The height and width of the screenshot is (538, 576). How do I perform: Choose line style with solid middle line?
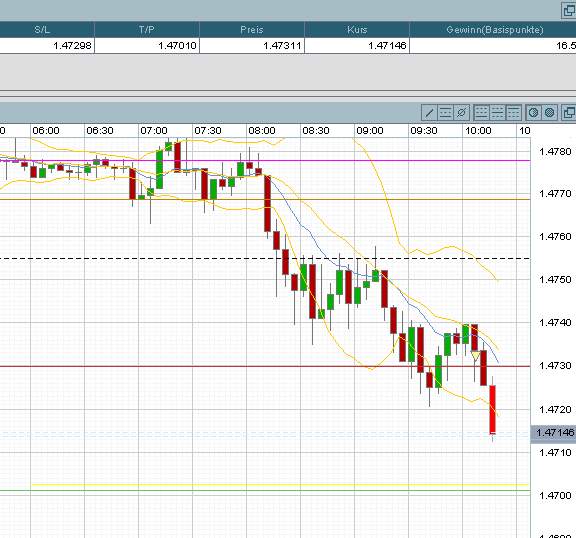point(497,113)
